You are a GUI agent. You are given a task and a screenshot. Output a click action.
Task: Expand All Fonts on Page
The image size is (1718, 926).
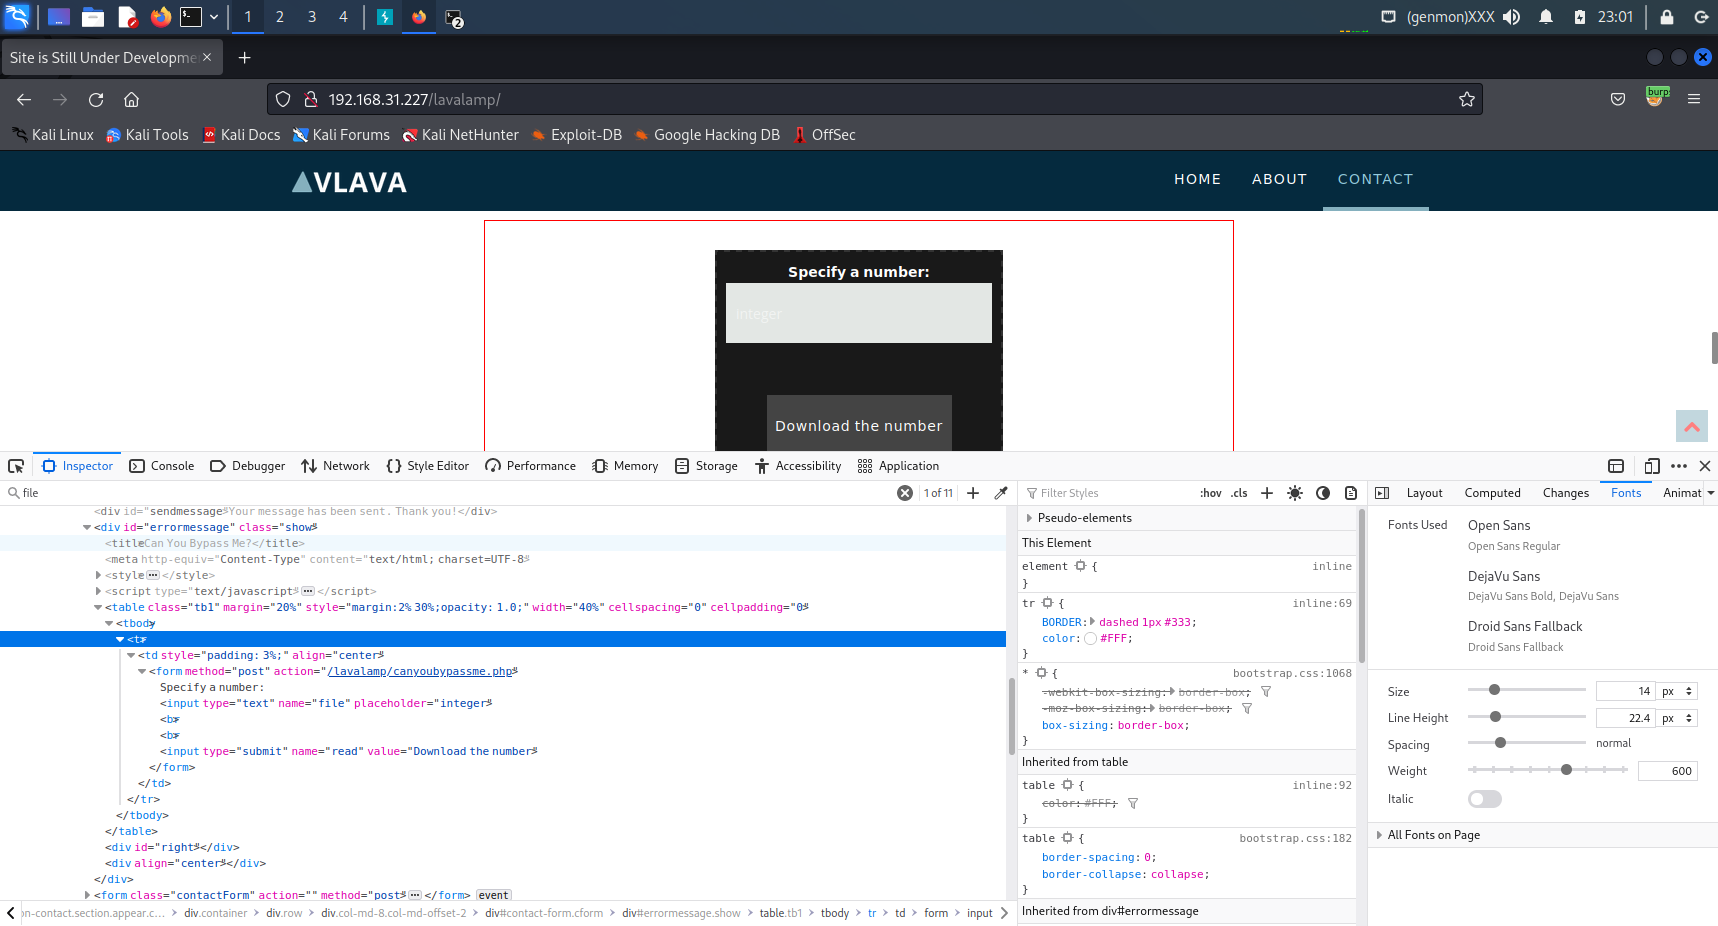(1380, 835)
